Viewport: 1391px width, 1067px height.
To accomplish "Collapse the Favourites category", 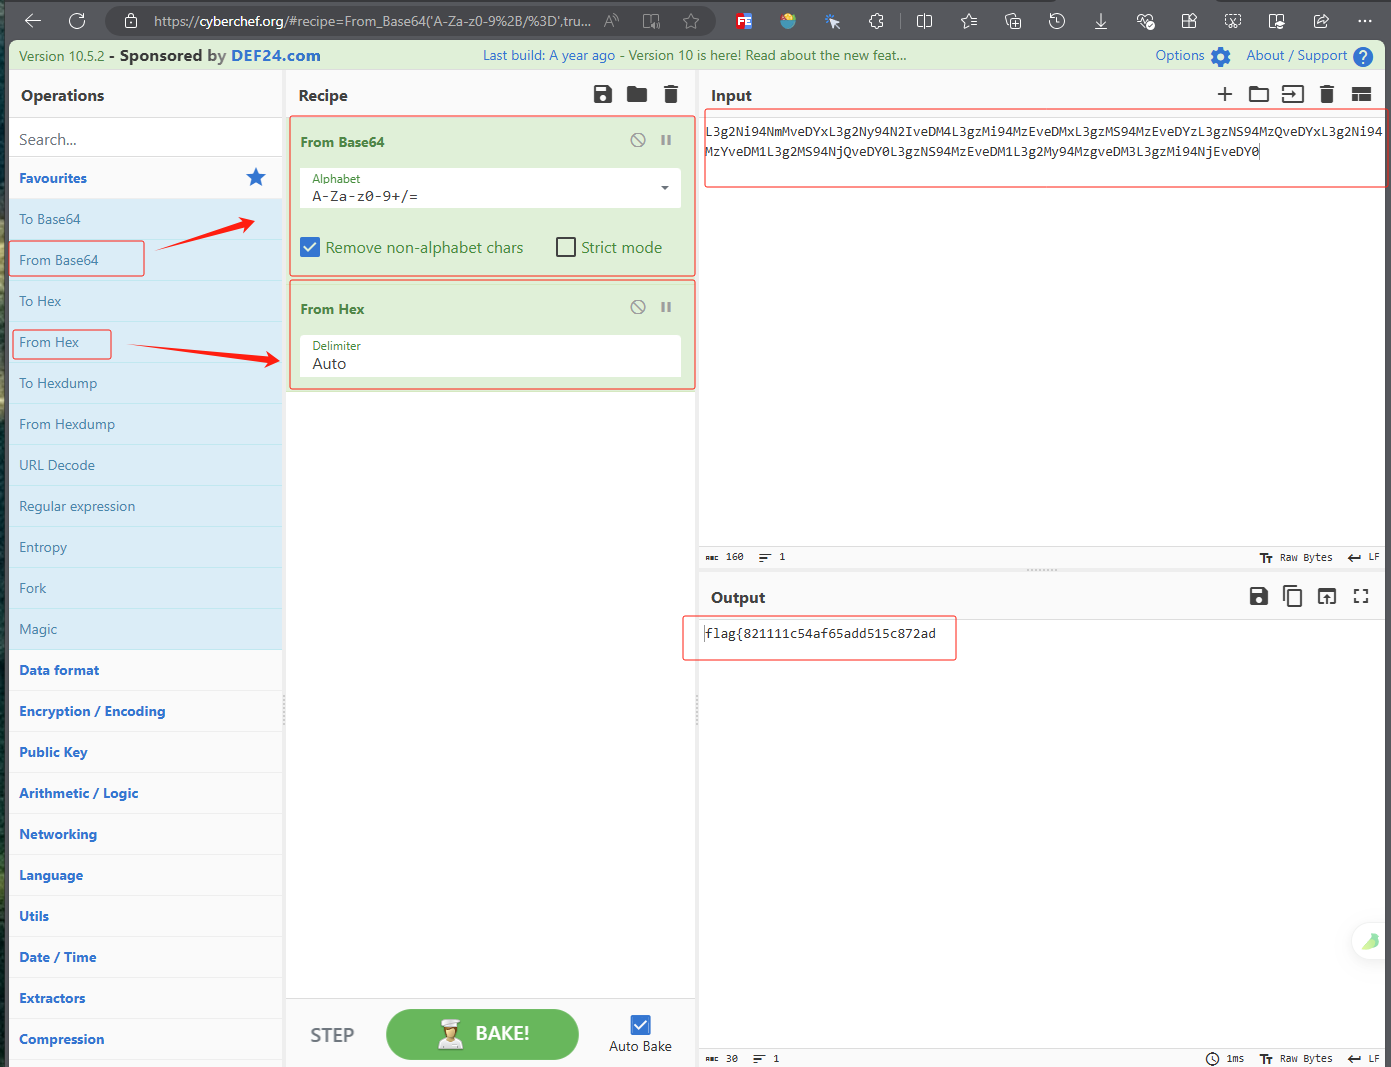I will [x=146, y=178].
